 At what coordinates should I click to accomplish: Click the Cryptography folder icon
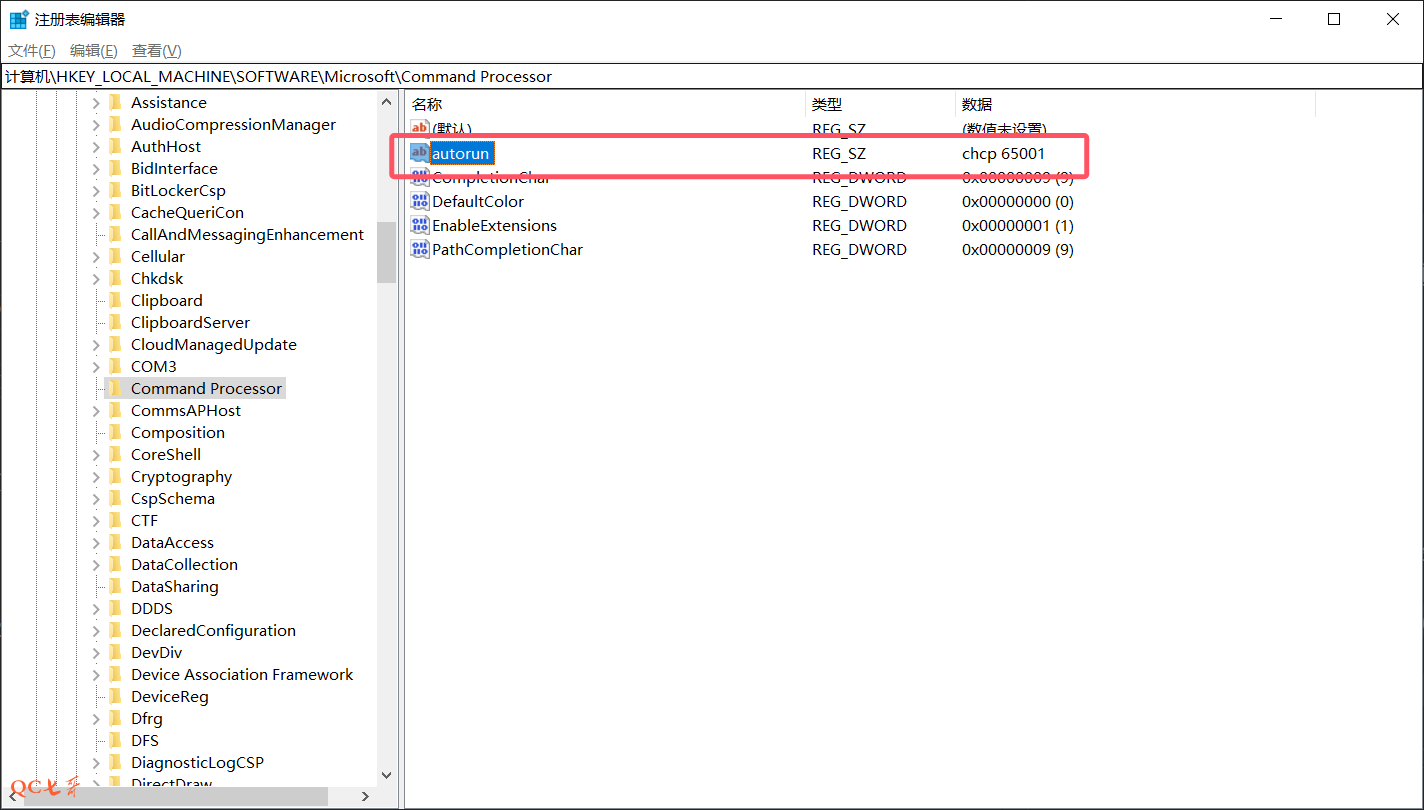(115, 476)
